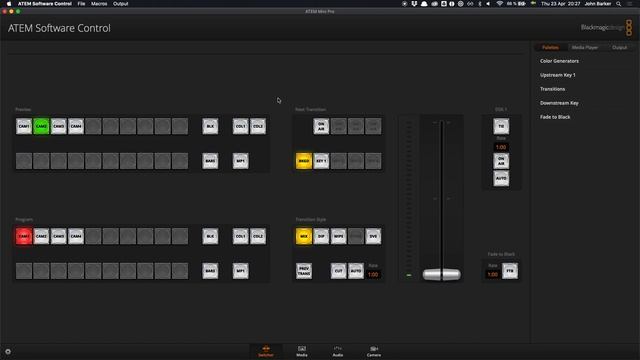Viewport: 640px width, 360px height.
Task: Switch to the Palettes tab
Action: click(x=550, y=47)
